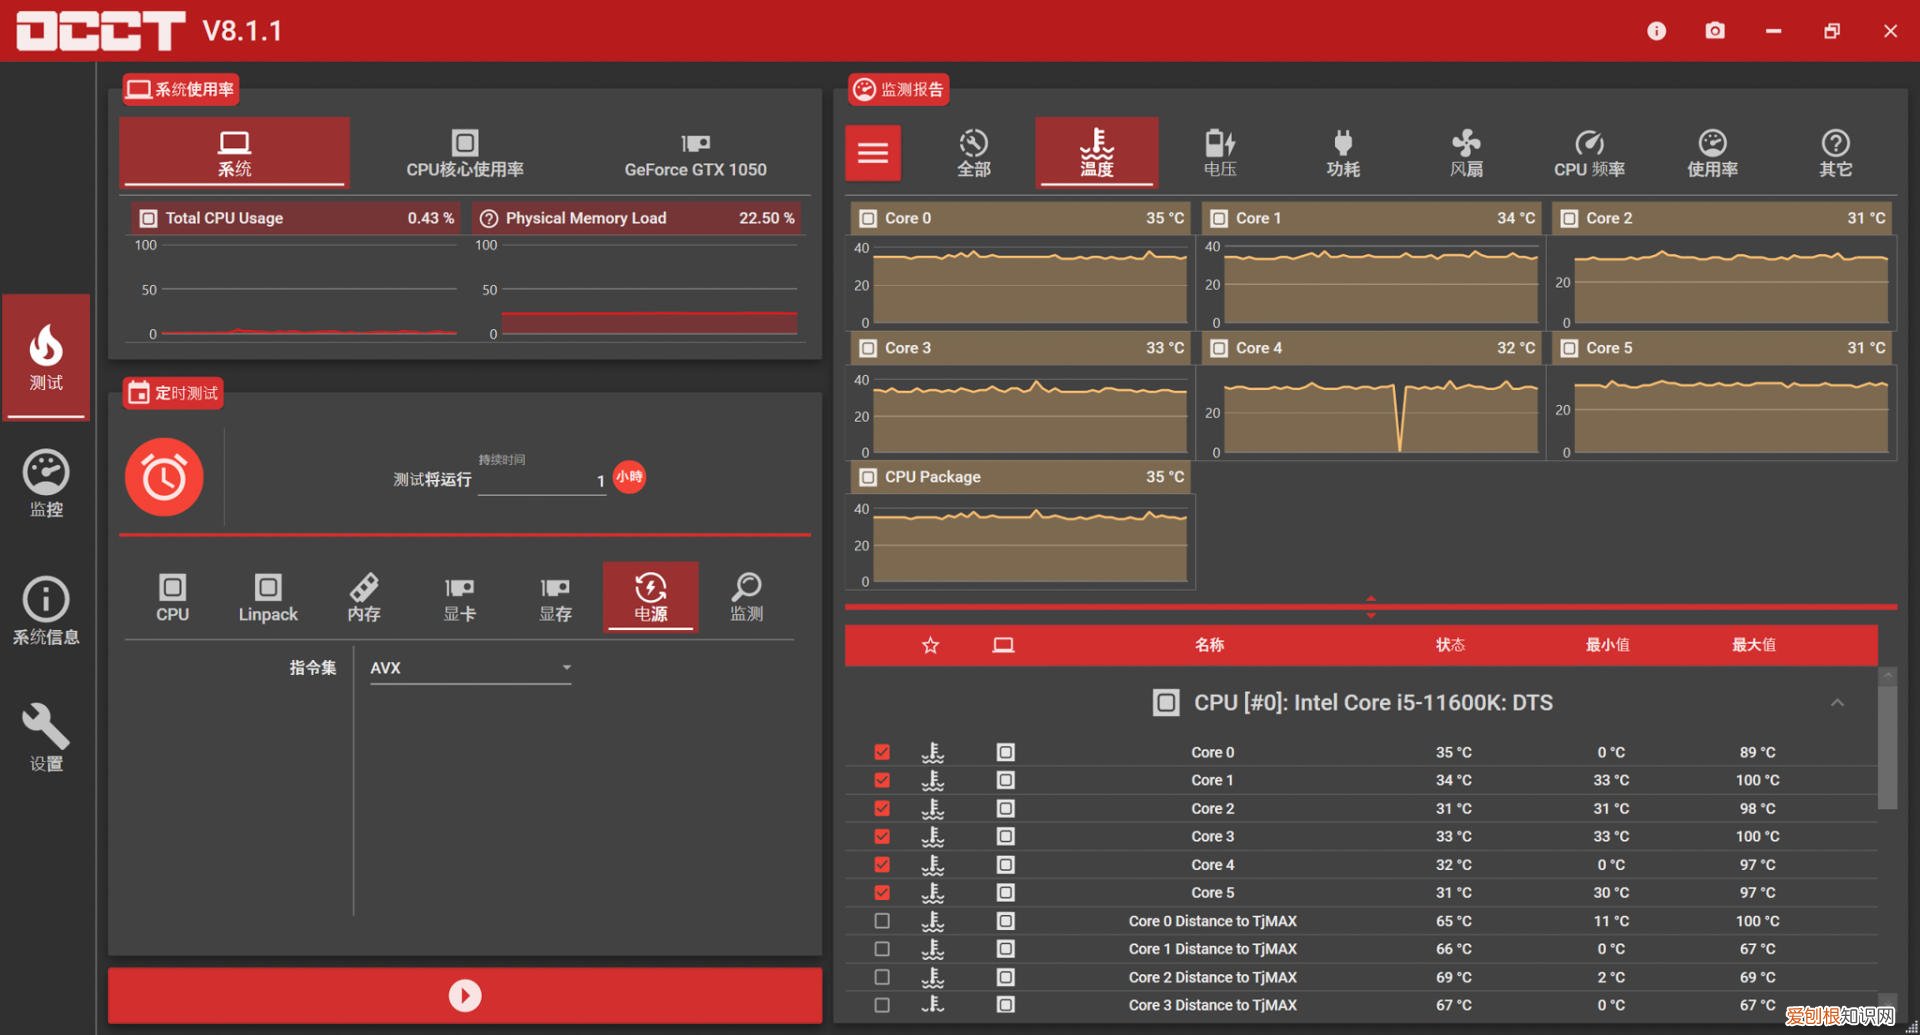Switch to the 使用率 usage tab
This screenshot has width=1920, height=1035.
(x=1712, y=153)
